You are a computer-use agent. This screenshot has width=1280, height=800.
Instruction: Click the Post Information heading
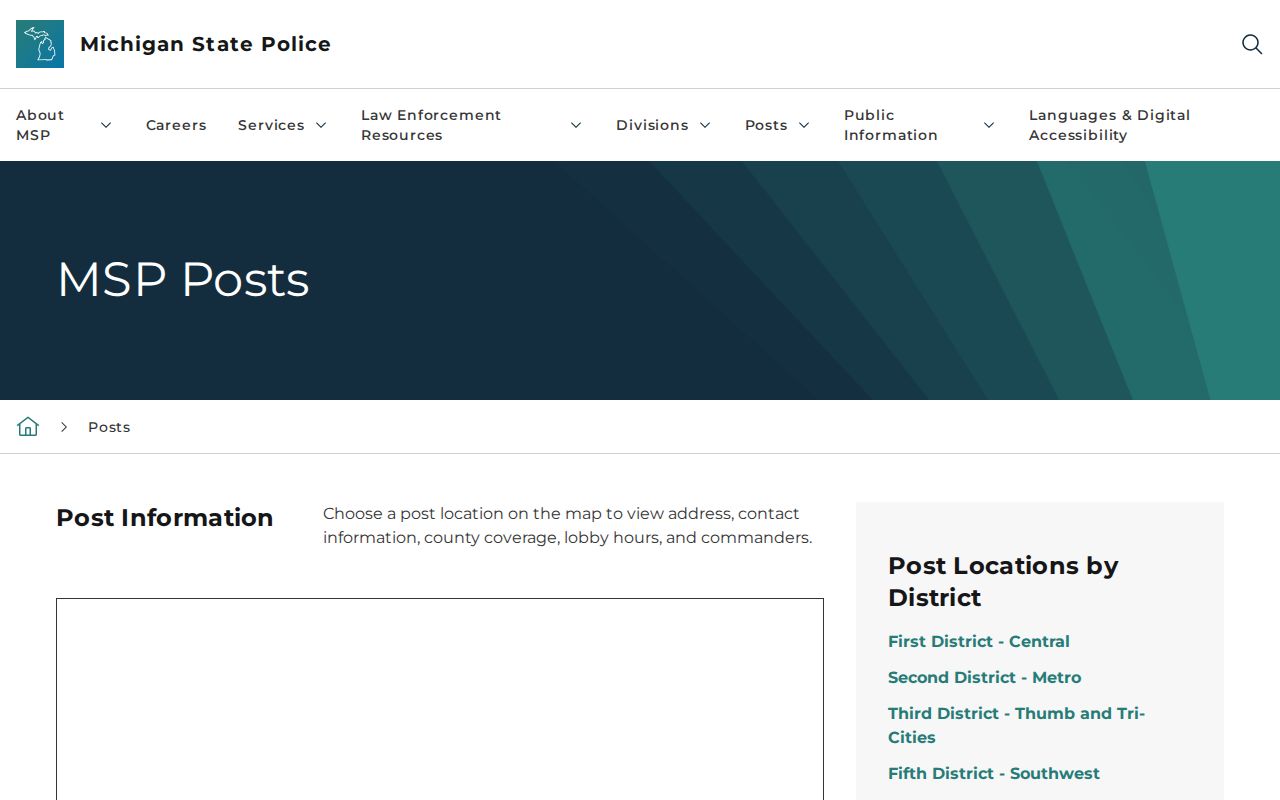[x=165, y=518]
